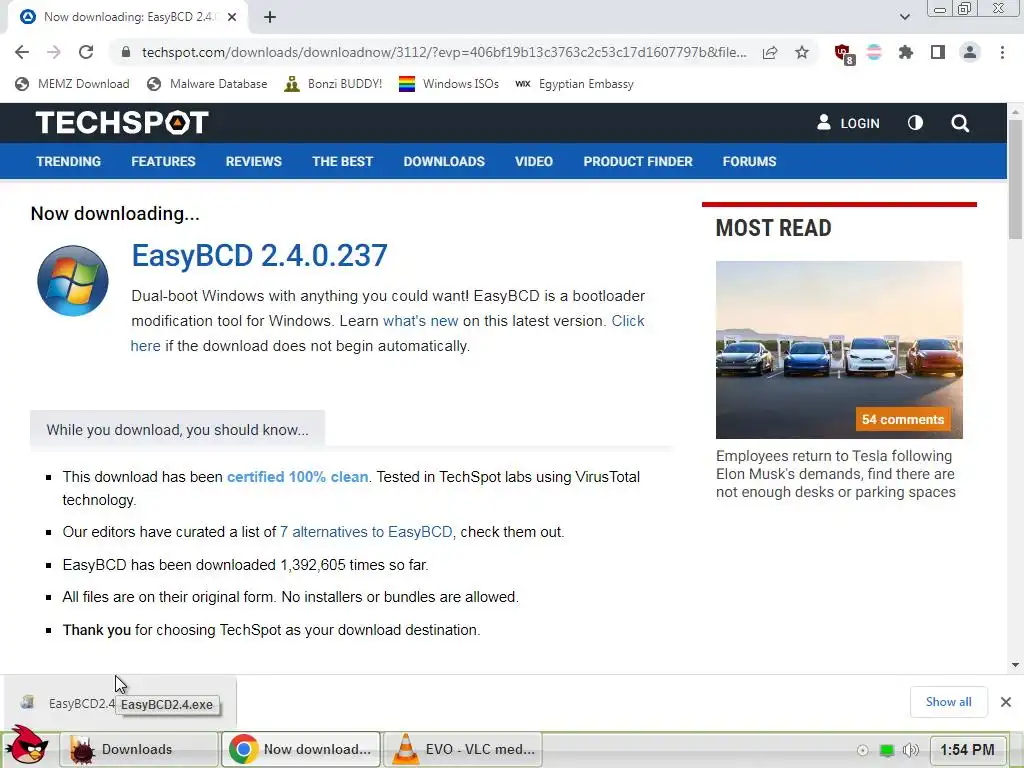1024x768 pixels.
Task: Open TechSpot search magnifier
Action: pyautogui.click(x=960, y=123)
